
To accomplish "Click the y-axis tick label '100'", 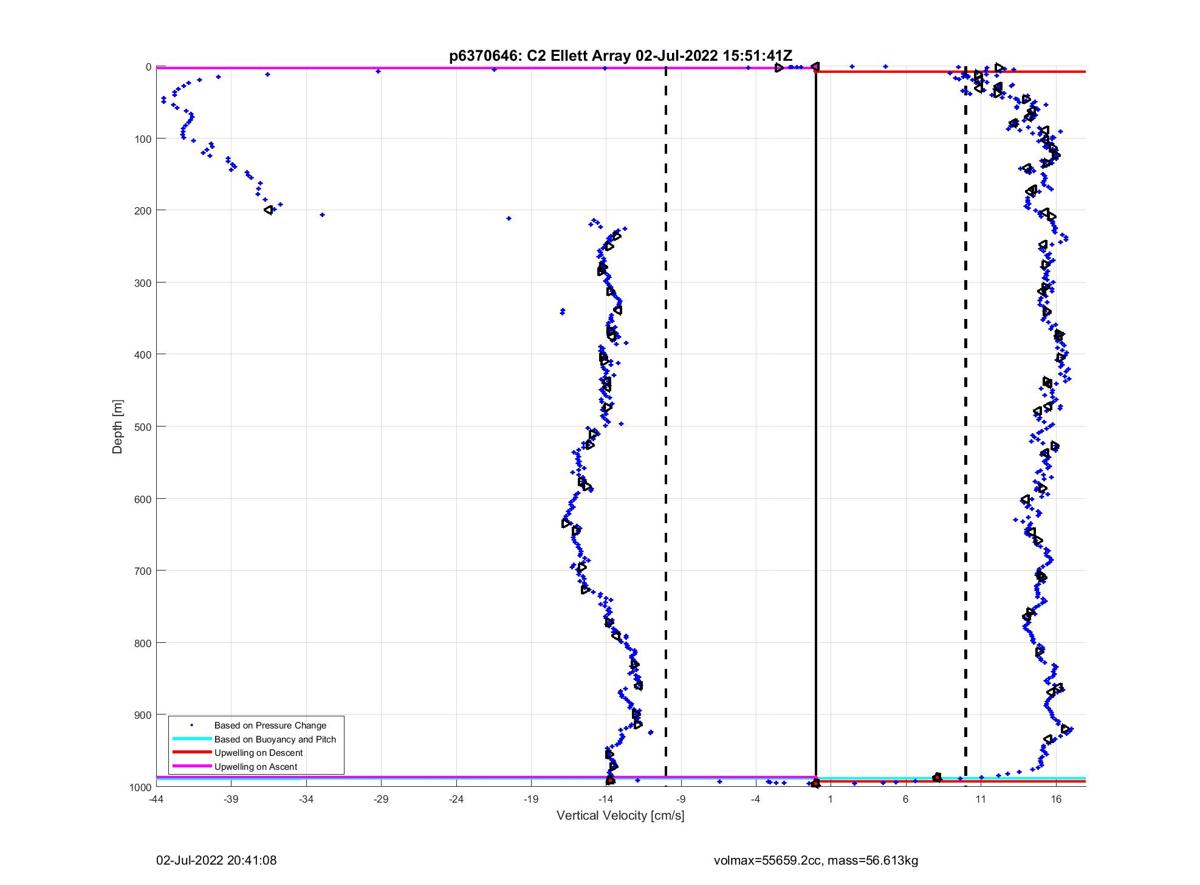I will coord(142,139).
